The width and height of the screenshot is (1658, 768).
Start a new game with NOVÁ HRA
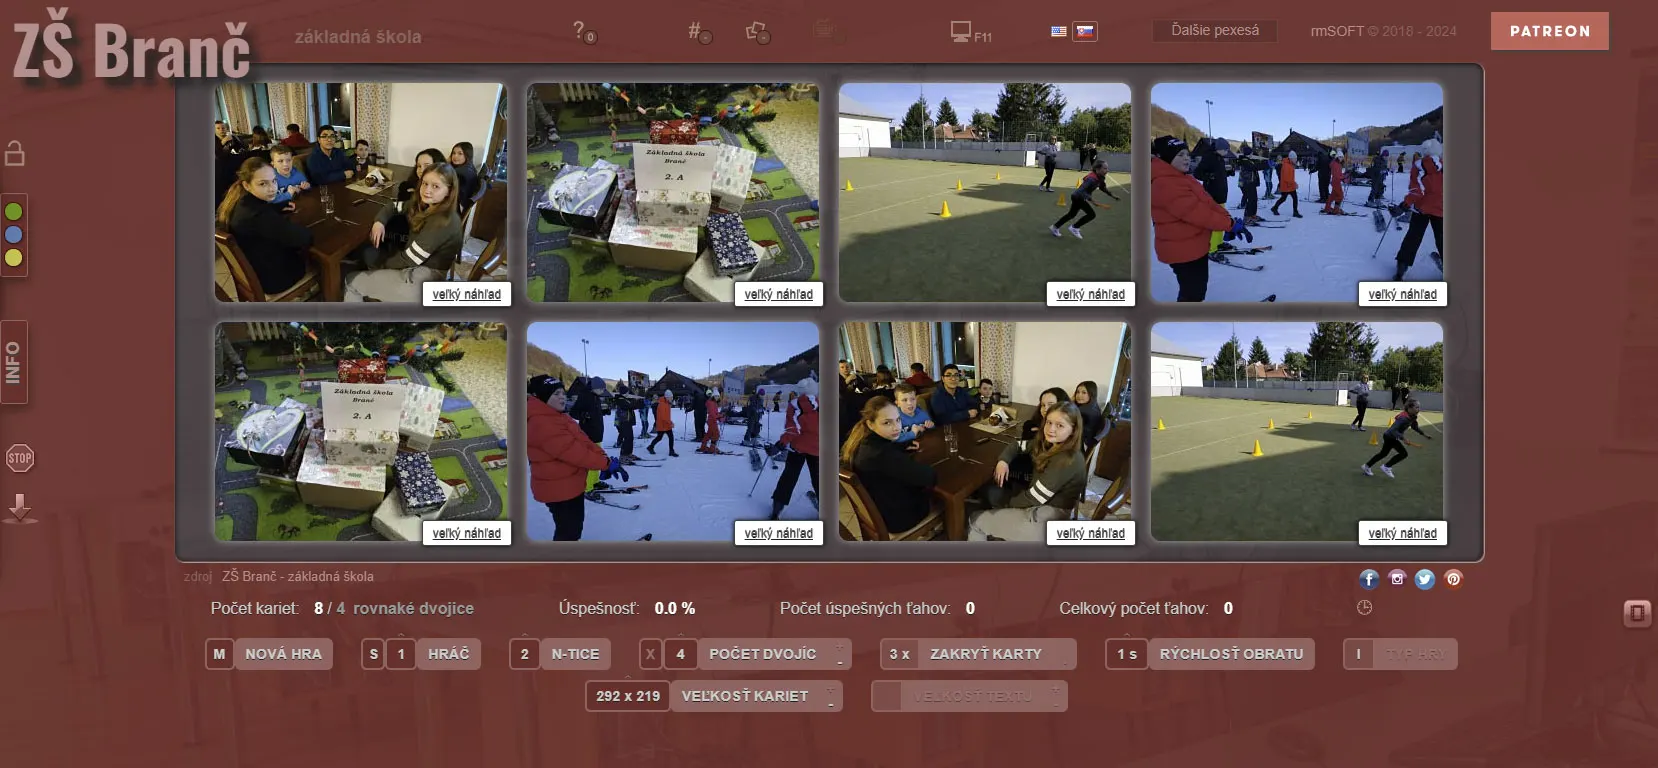[283, 654]
